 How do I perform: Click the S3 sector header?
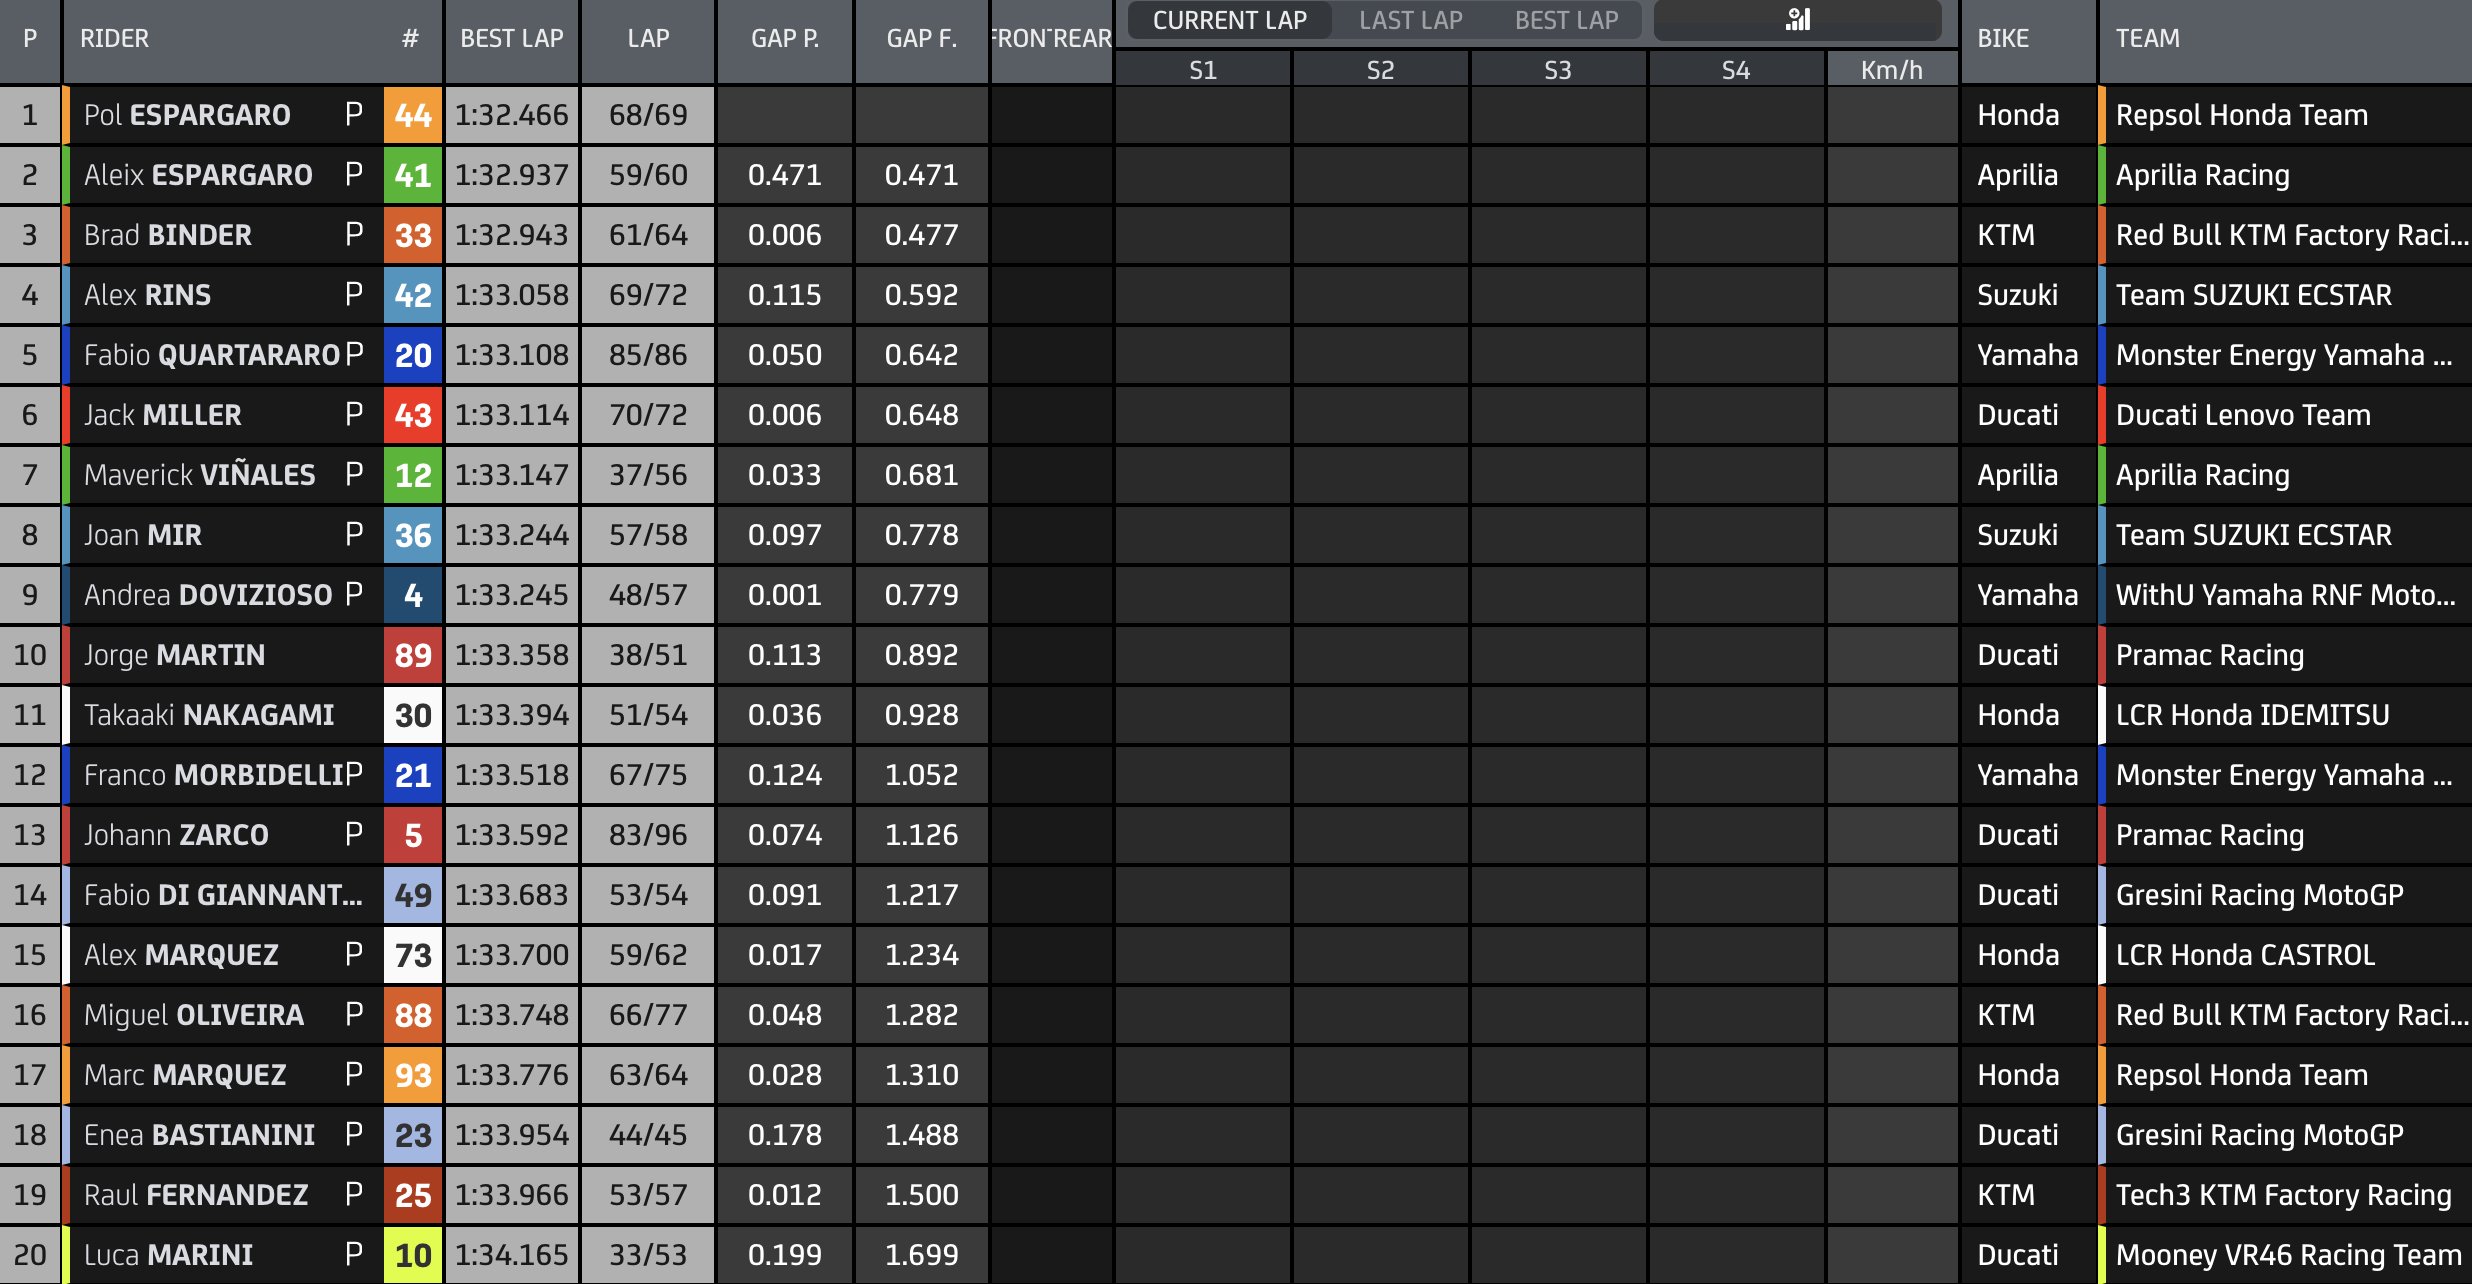pyautogui.click(x=1558, y=70)
